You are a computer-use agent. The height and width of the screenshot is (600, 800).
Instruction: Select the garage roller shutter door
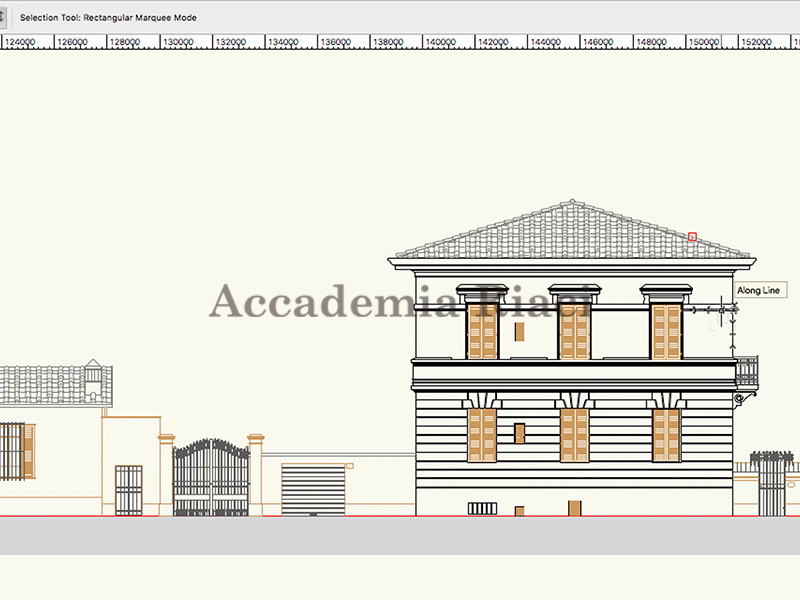(313, 489)
